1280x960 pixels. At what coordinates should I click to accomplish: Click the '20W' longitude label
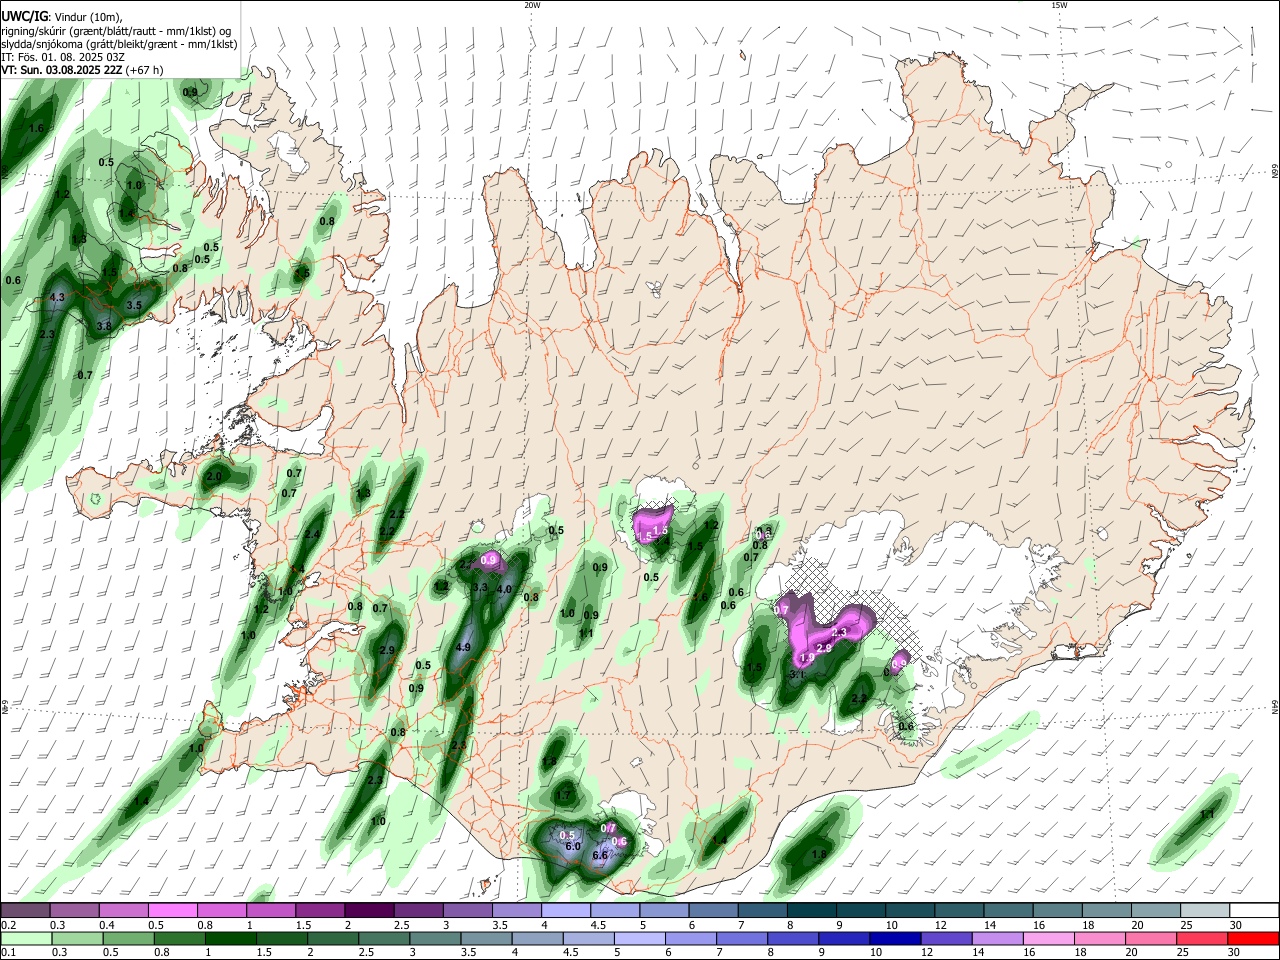(532, 5)
